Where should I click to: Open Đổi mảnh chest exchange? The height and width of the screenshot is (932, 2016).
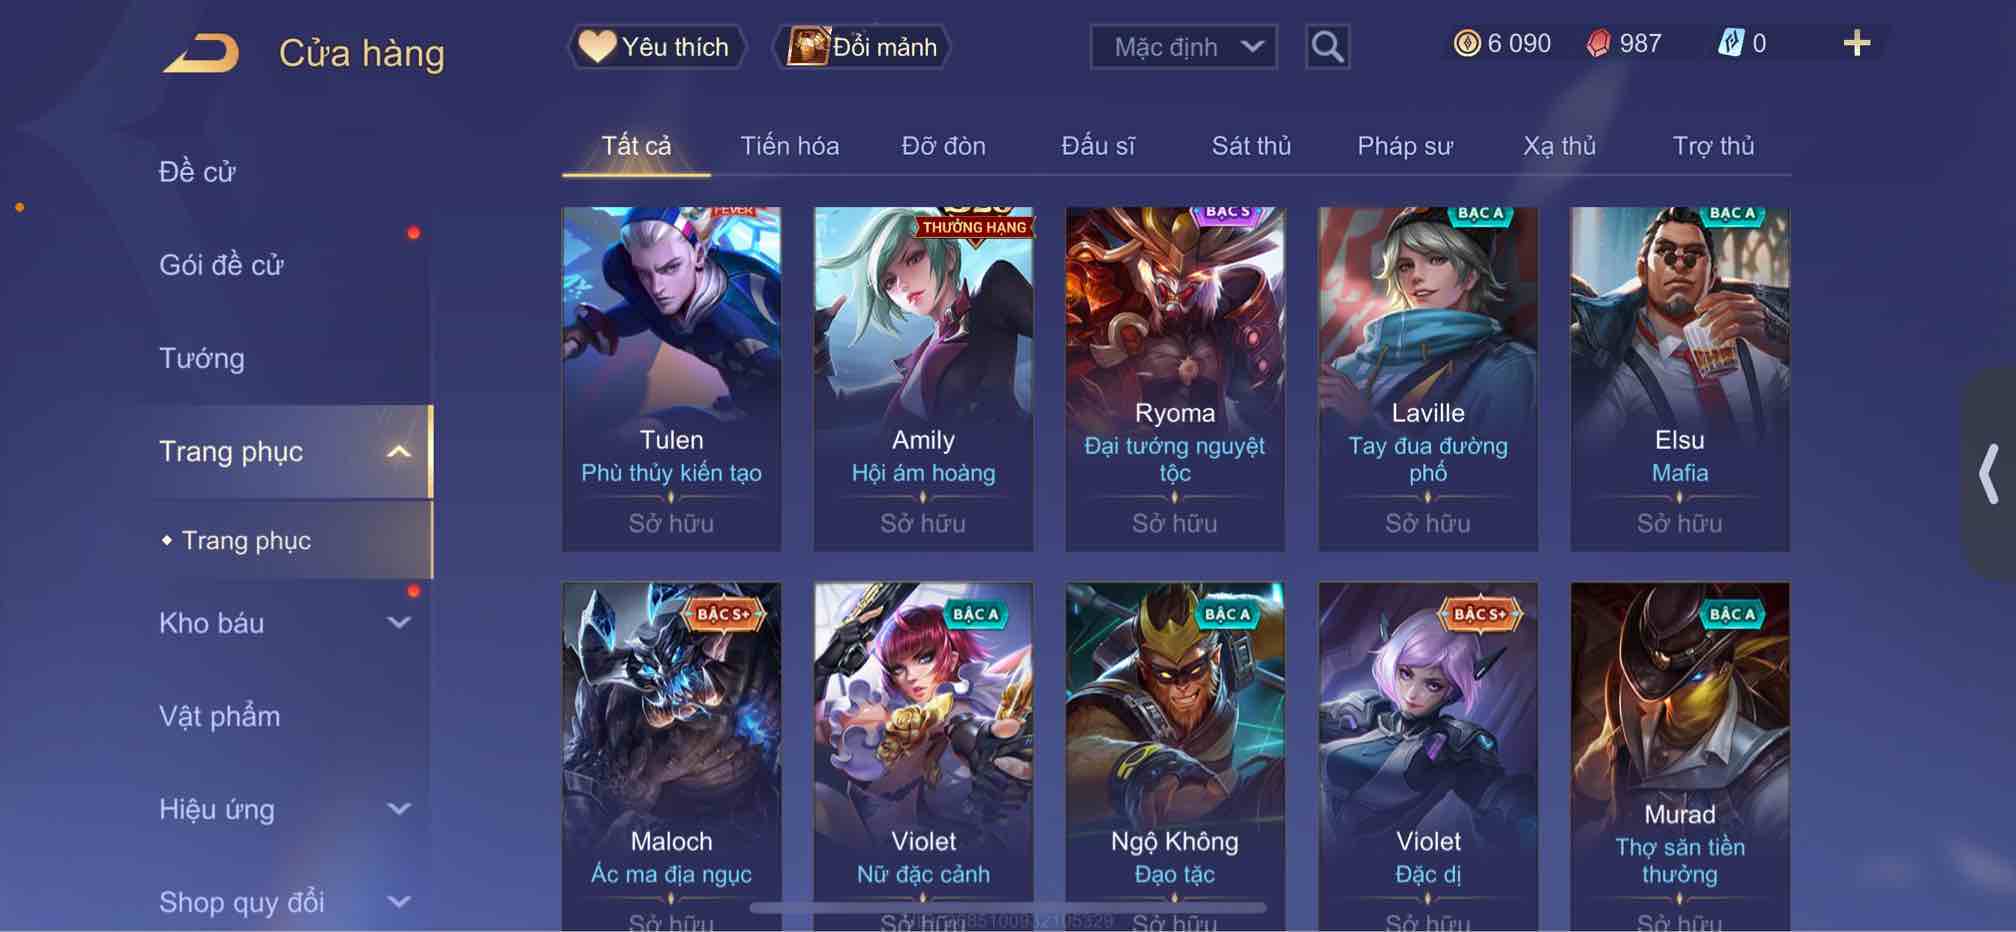point(862,47)
